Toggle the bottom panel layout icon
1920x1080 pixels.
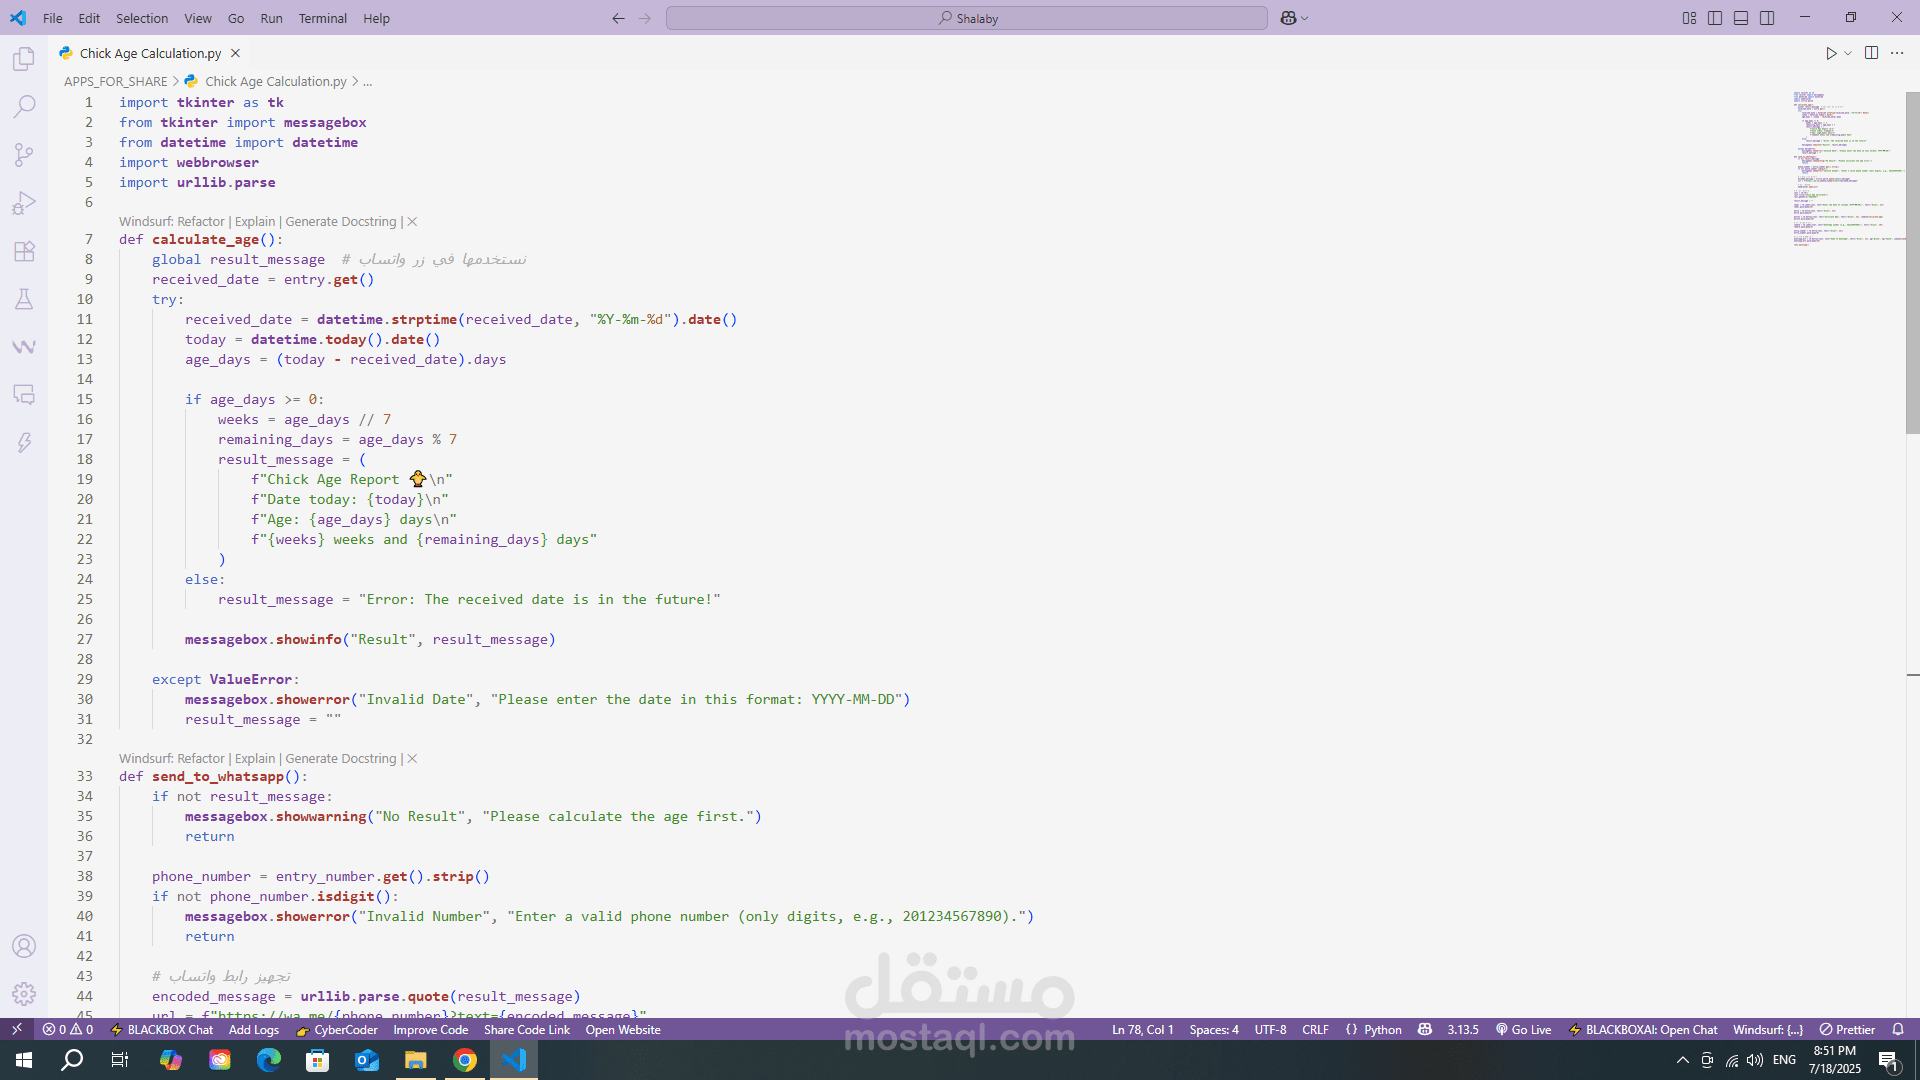[1741, 18]
